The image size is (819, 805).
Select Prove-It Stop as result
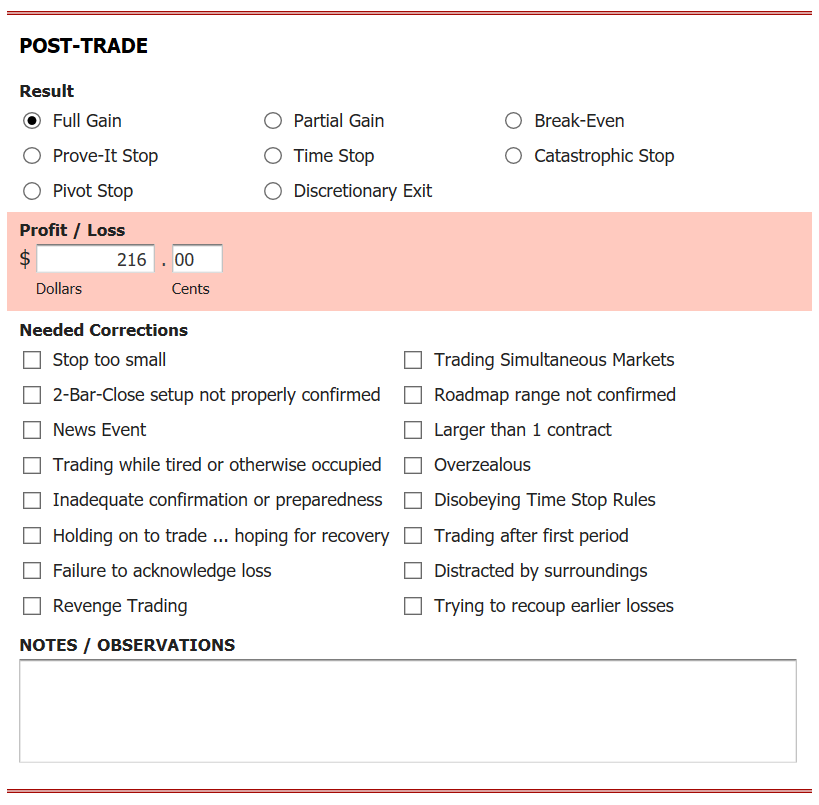(x=32, y=156)
